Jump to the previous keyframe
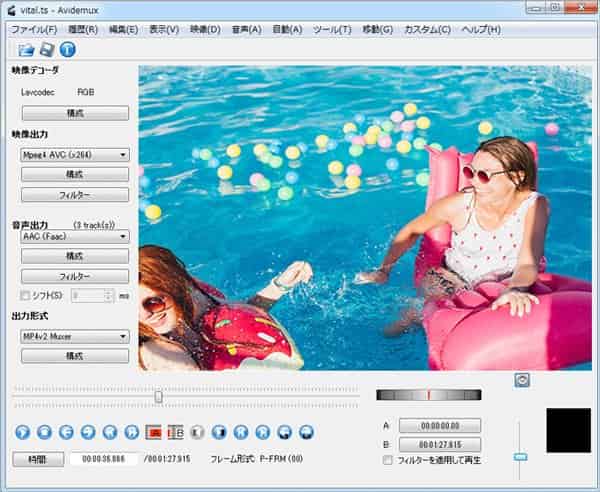This screenshot has width=600, height=492. tap(110, 432)
